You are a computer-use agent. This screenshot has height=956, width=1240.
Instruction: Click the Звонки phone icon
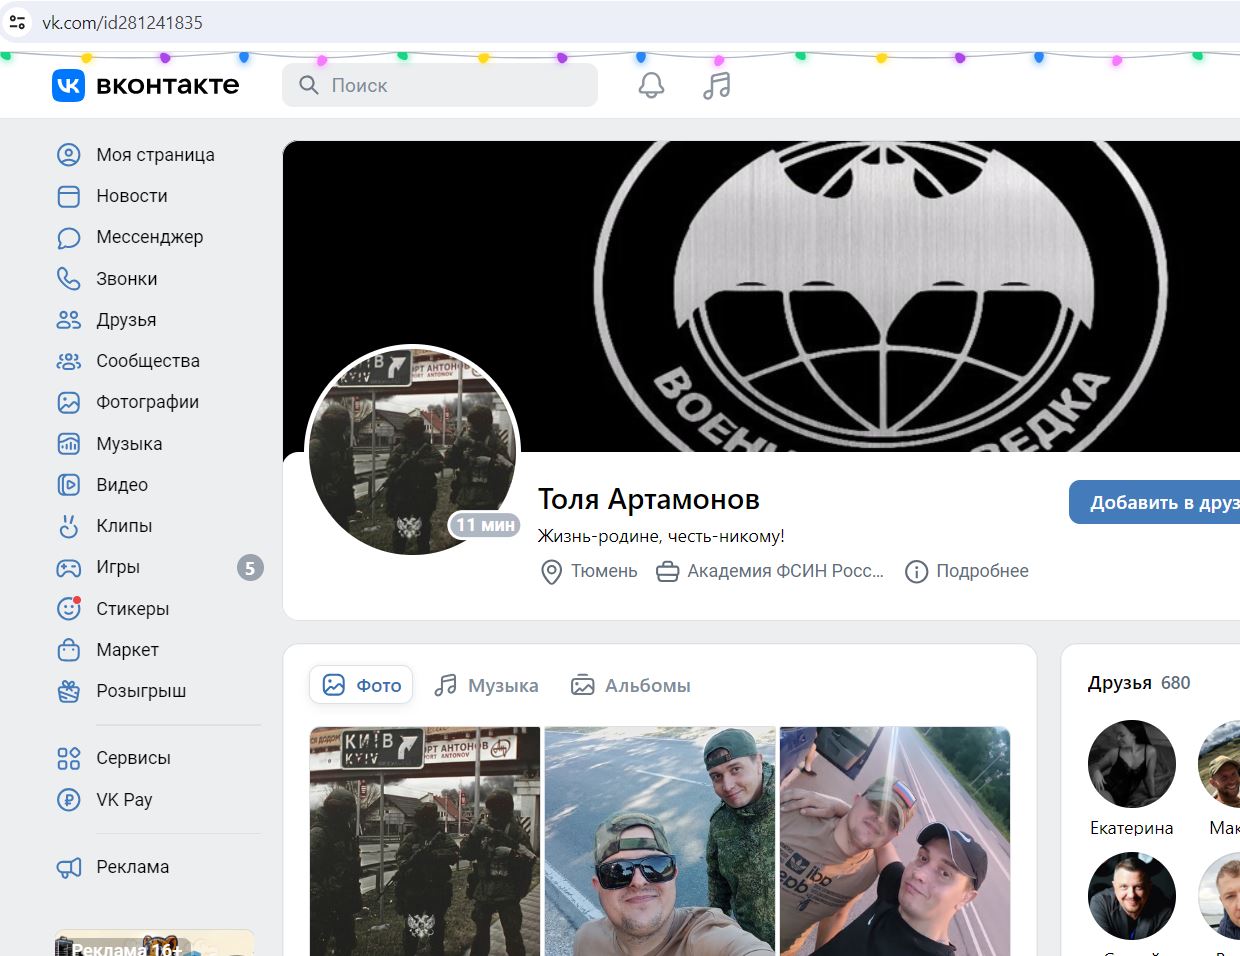point(68,279)
